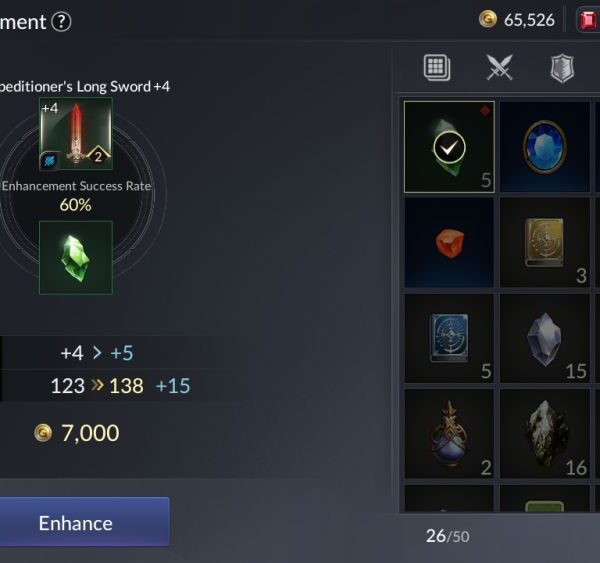Viewport: 600px width, 563px height.
Task: Select the orange ore chunk item
Action: click(449, 243)
